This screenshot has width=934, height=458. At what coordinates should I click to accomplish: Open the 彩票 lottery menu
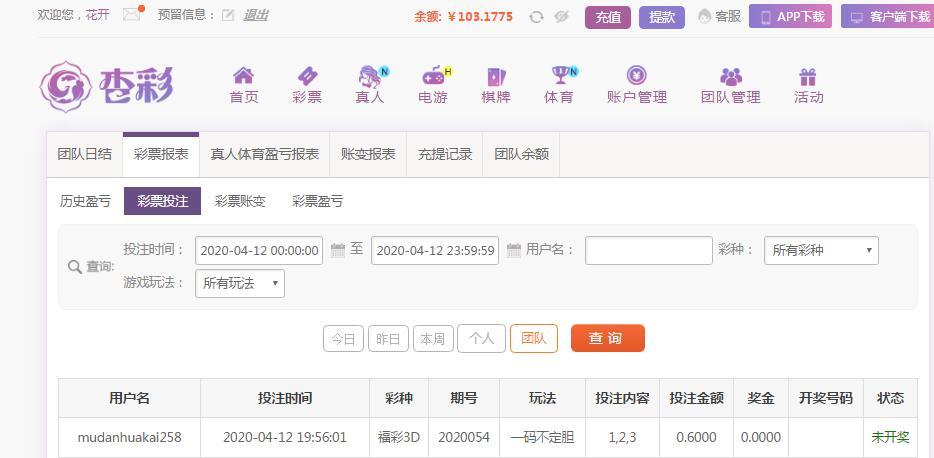point(307,86)
